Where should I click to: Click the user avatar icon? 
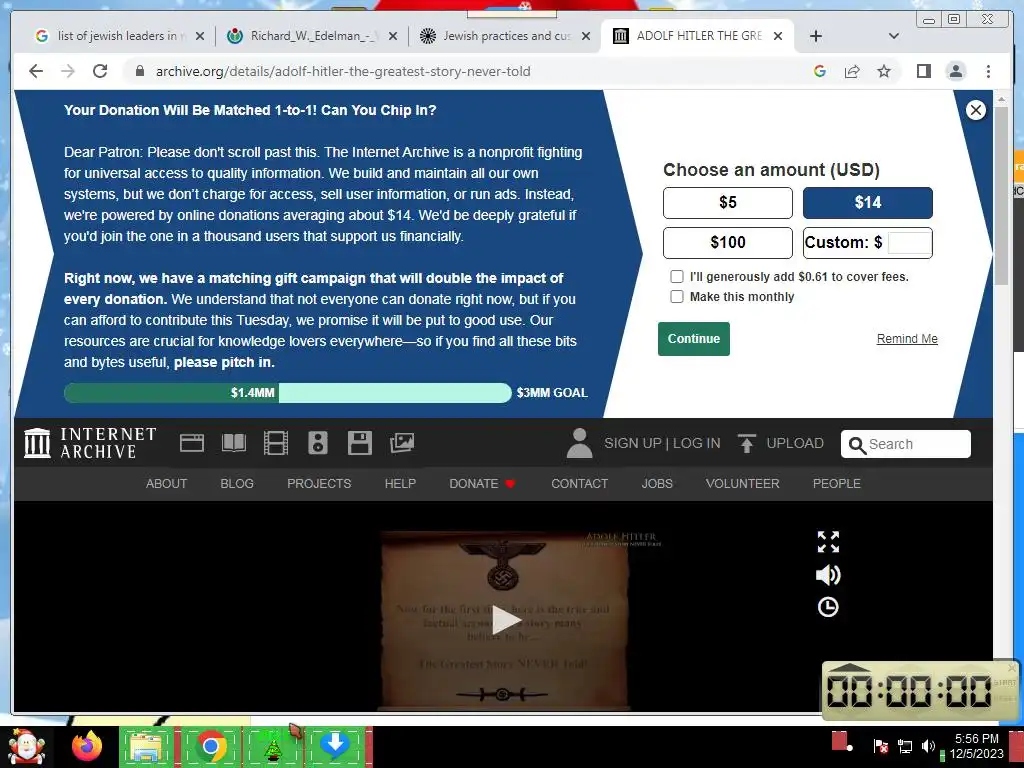point(579,443)
